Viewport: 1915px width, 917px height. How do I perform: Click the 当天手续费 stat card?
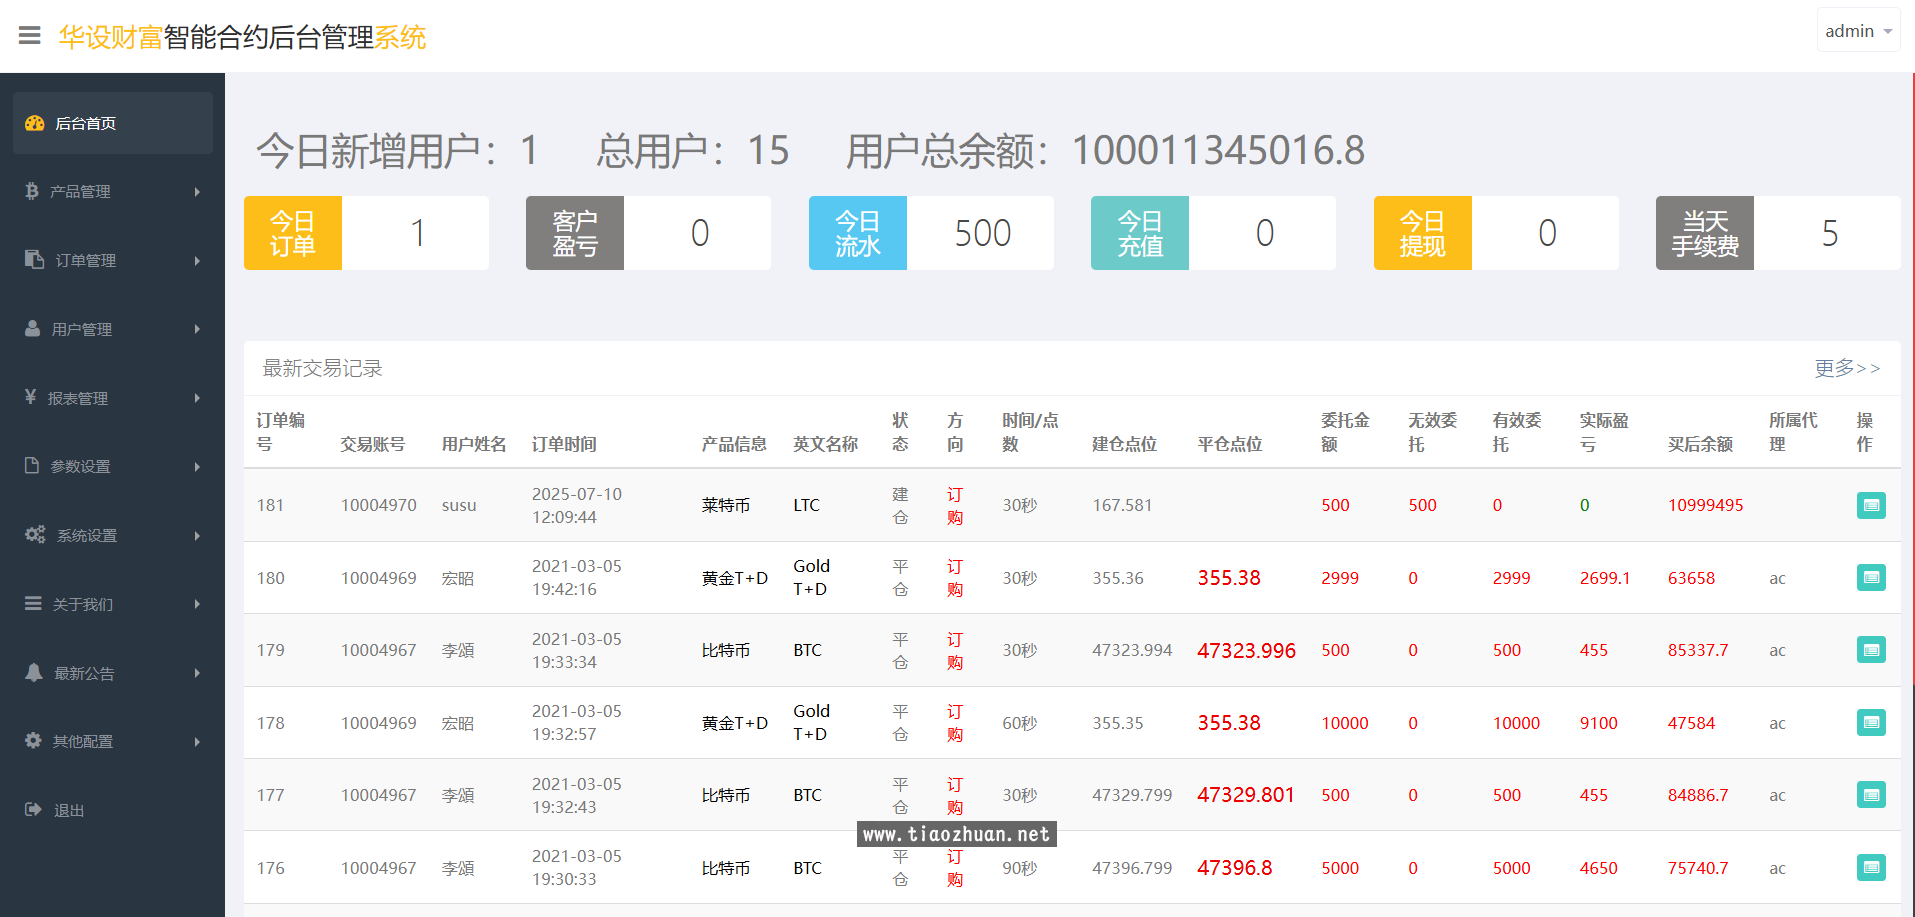pos(1778,233)
